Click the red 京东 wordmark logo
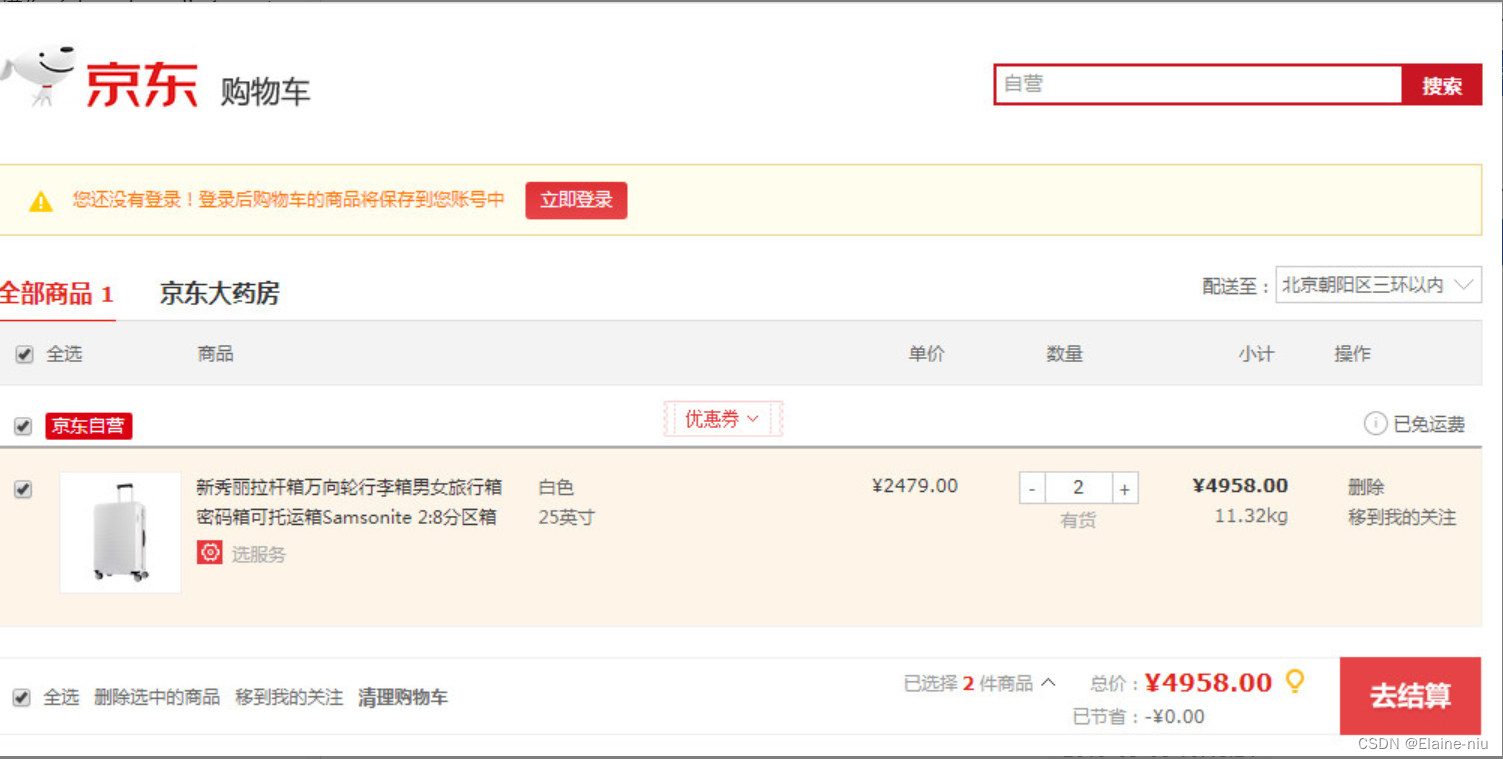 [x=142, y=85]
